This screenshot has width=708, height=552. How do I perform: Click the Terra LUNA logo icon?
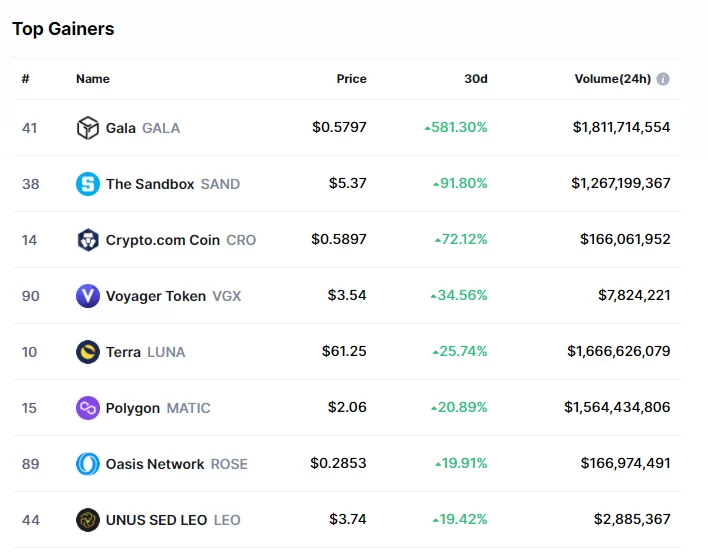coord(88,352)
